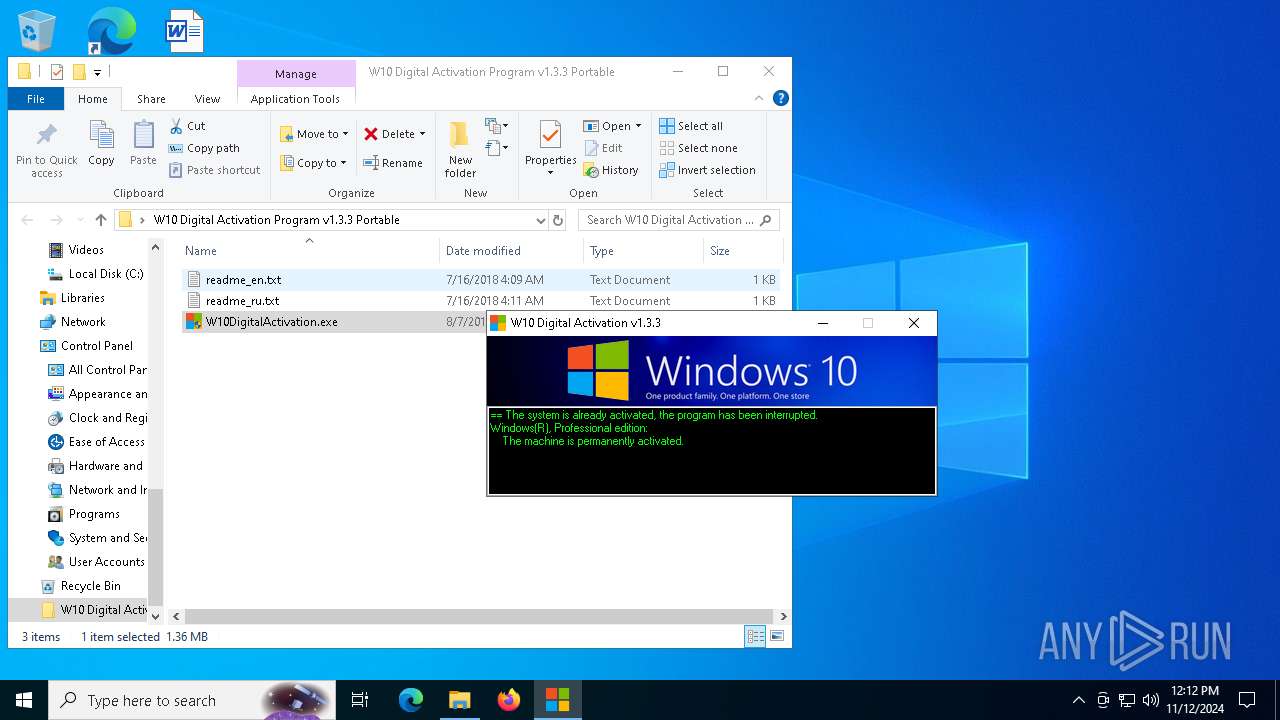
Task: Open Videos in the navigation pane
Action: [86, 250]
